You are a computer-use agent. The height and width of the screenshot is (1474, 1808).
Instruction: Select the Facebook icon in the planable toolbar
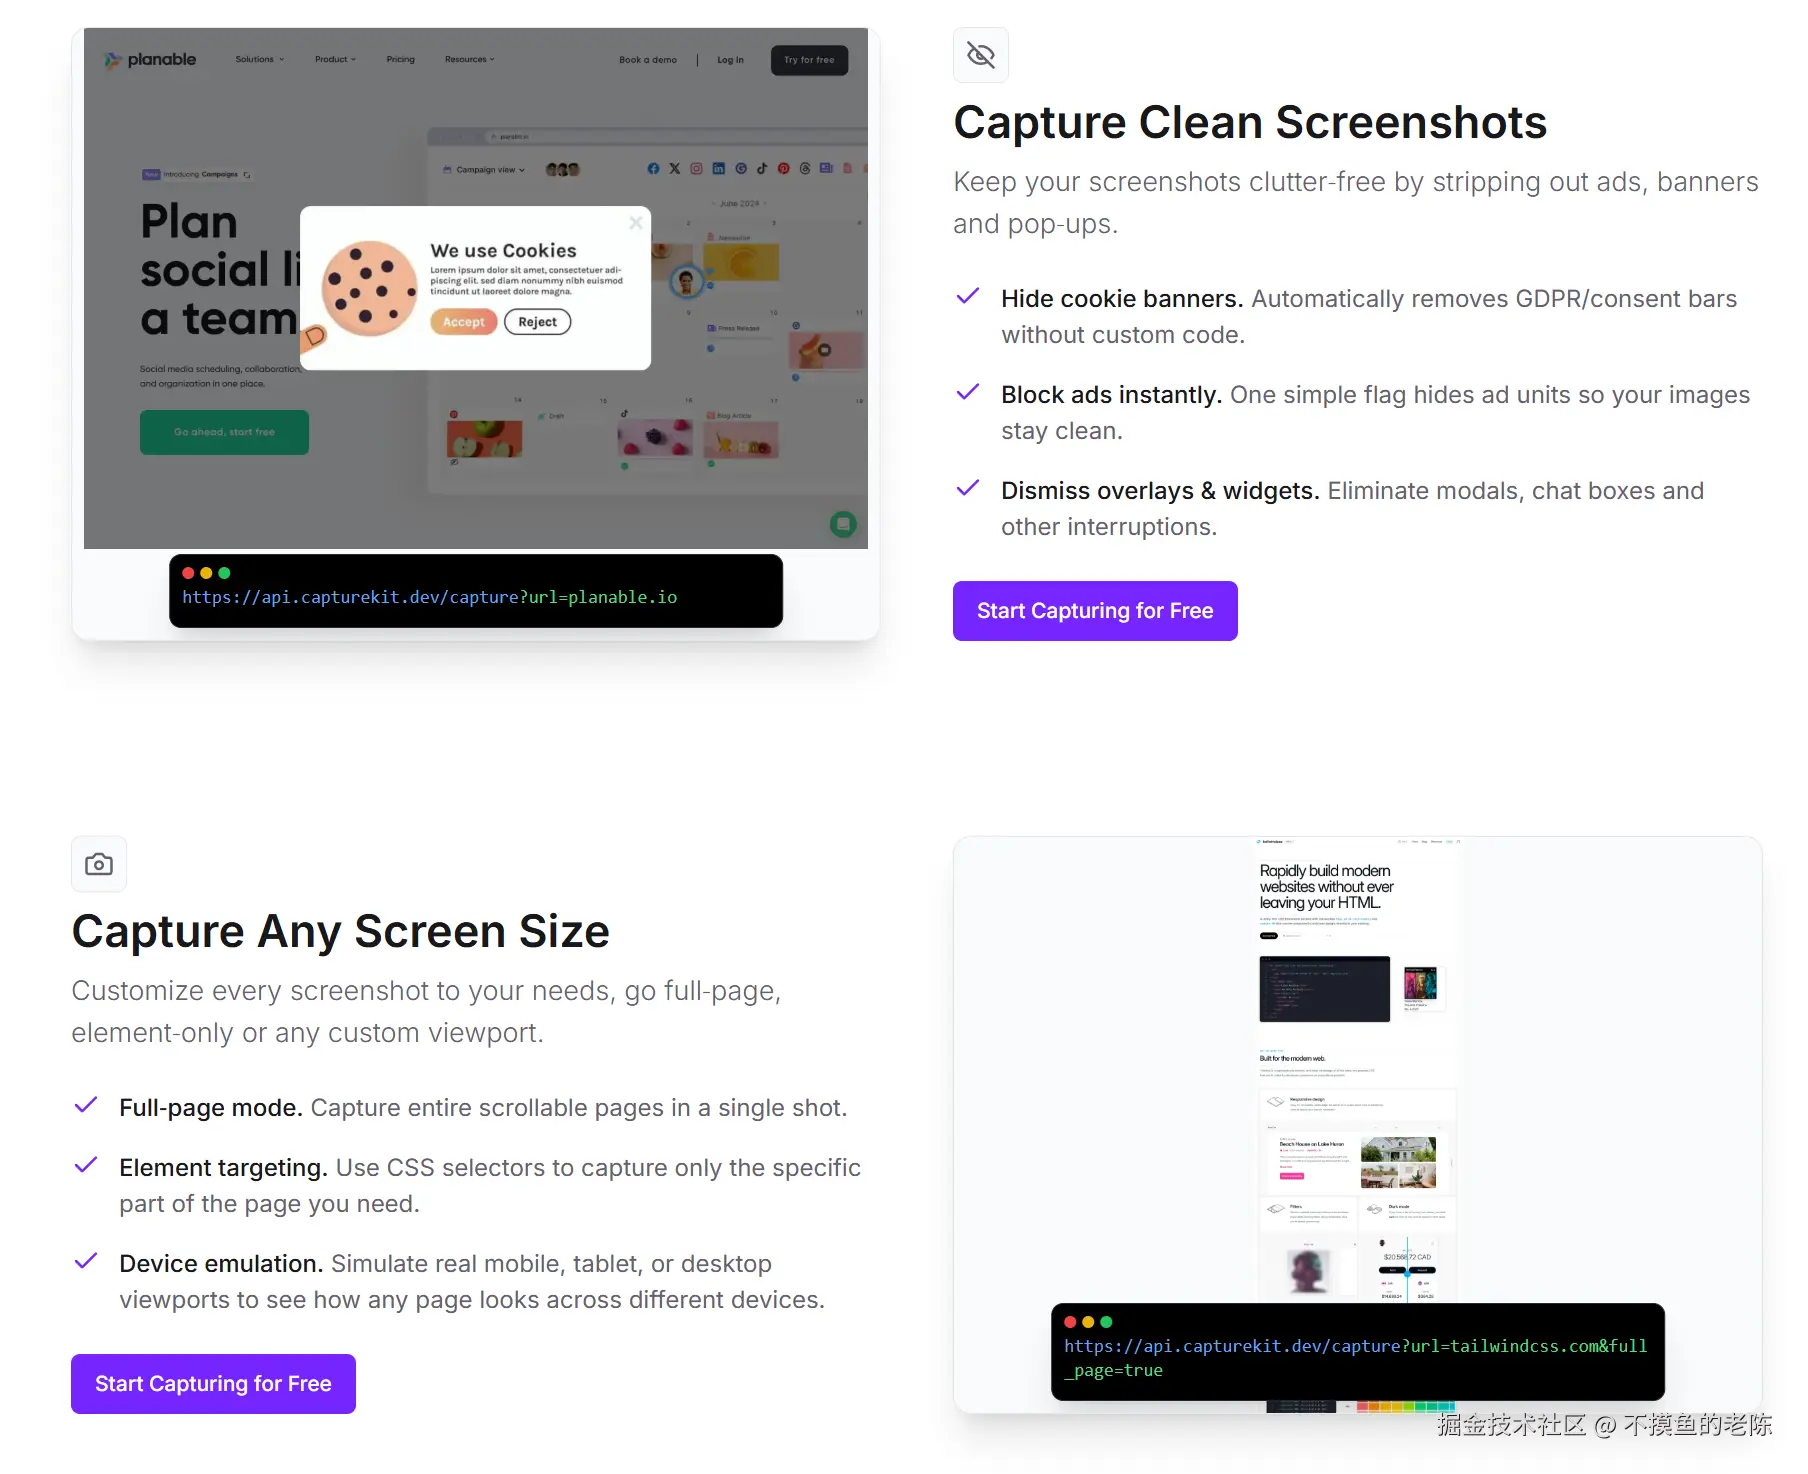[653, 169]
